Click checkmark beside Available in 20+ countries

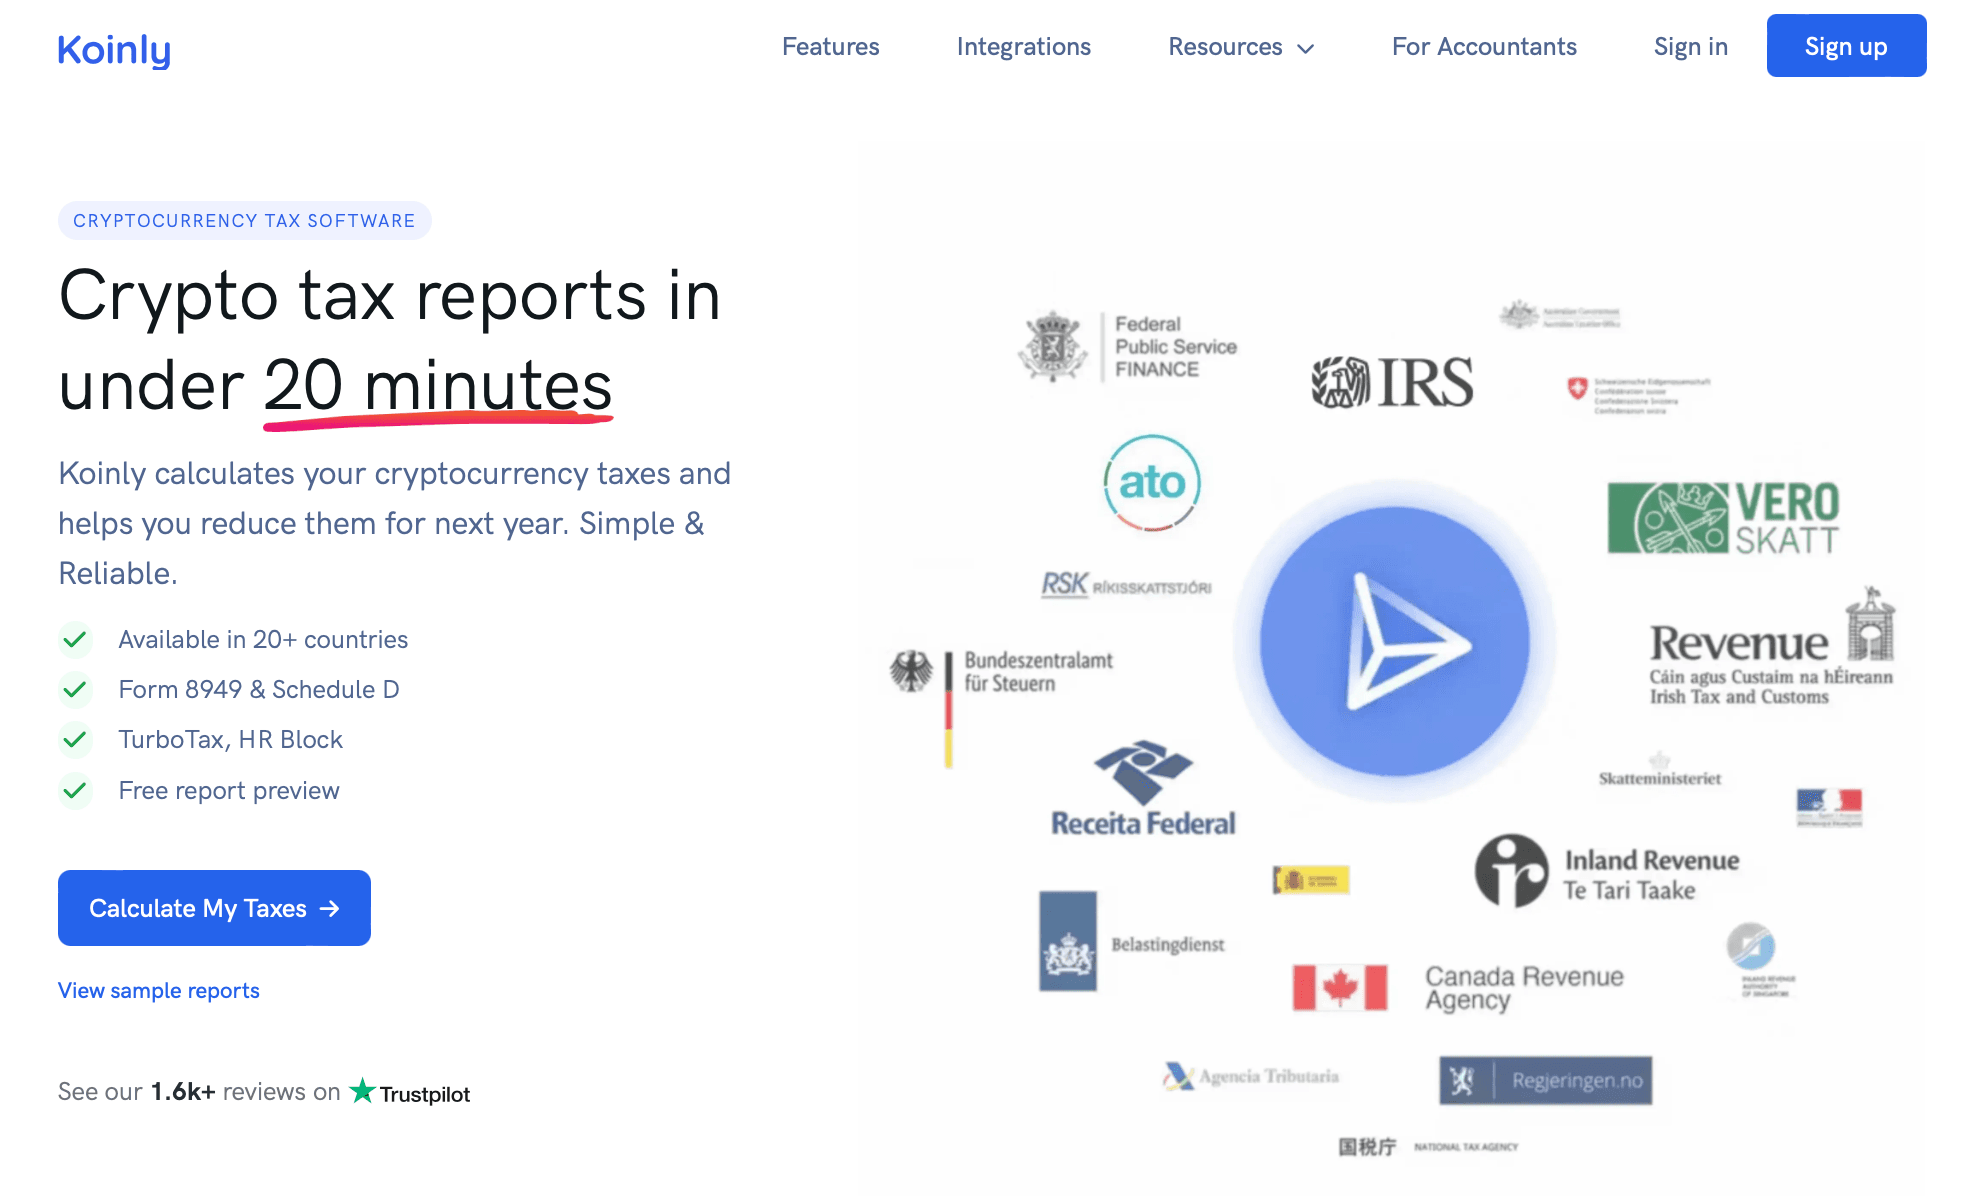coord(75,639)
